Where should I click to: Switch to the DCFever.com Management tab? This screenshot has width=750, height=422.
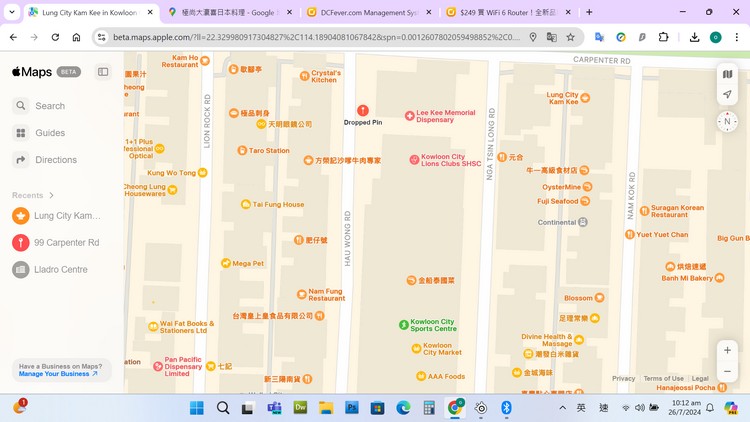click(x=369, y=12)
